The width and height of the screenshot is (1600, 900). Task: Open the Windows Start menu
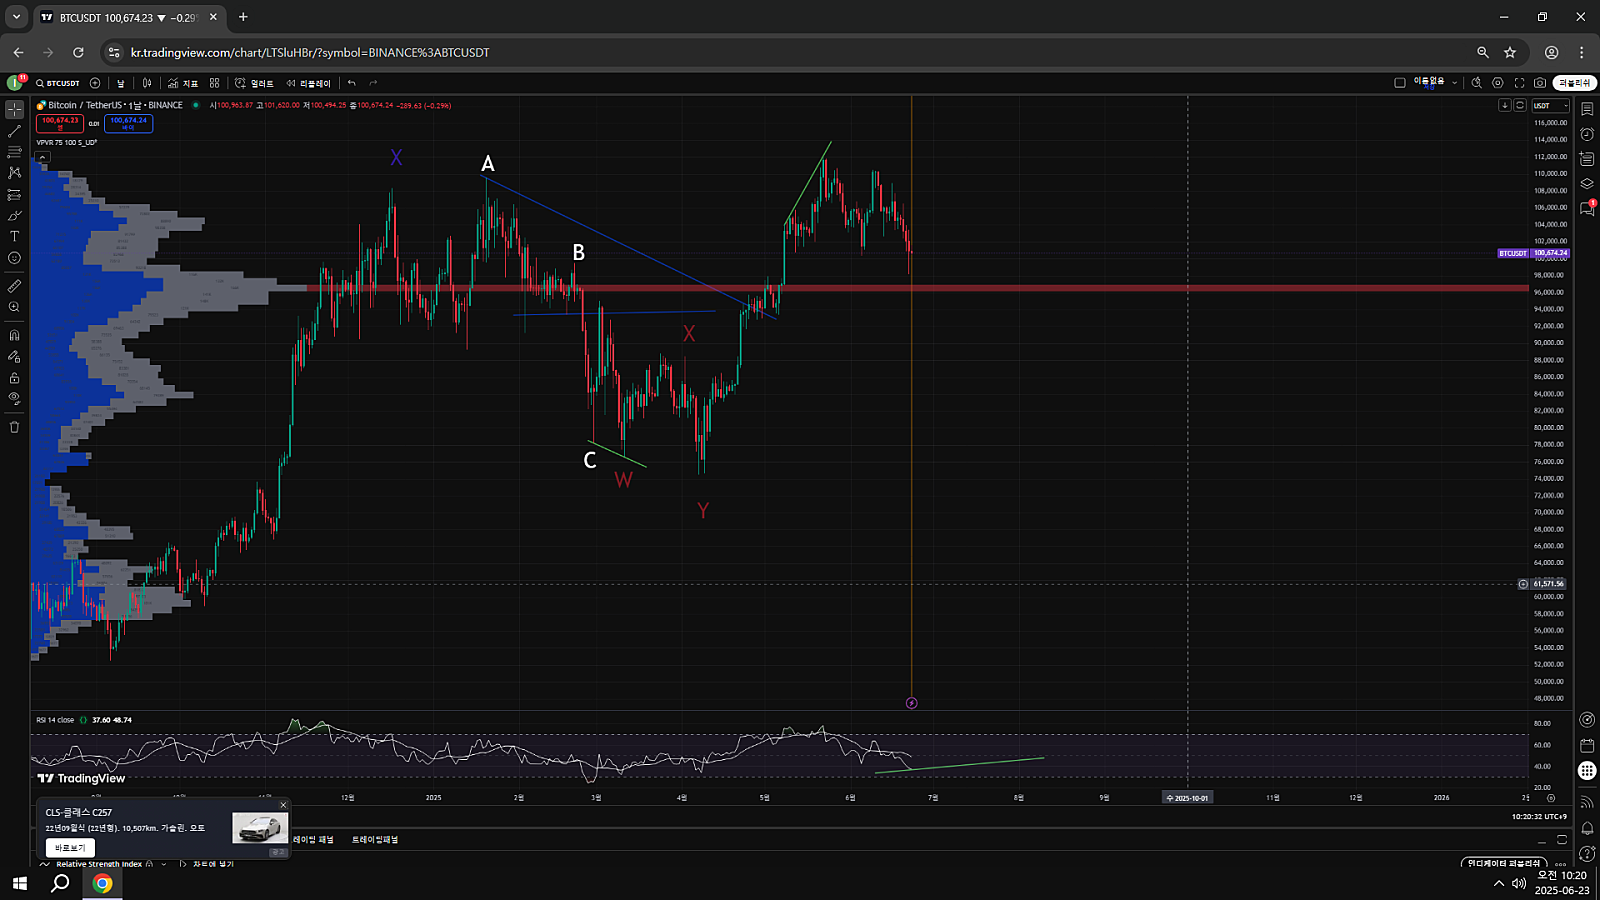click(19, 883)
